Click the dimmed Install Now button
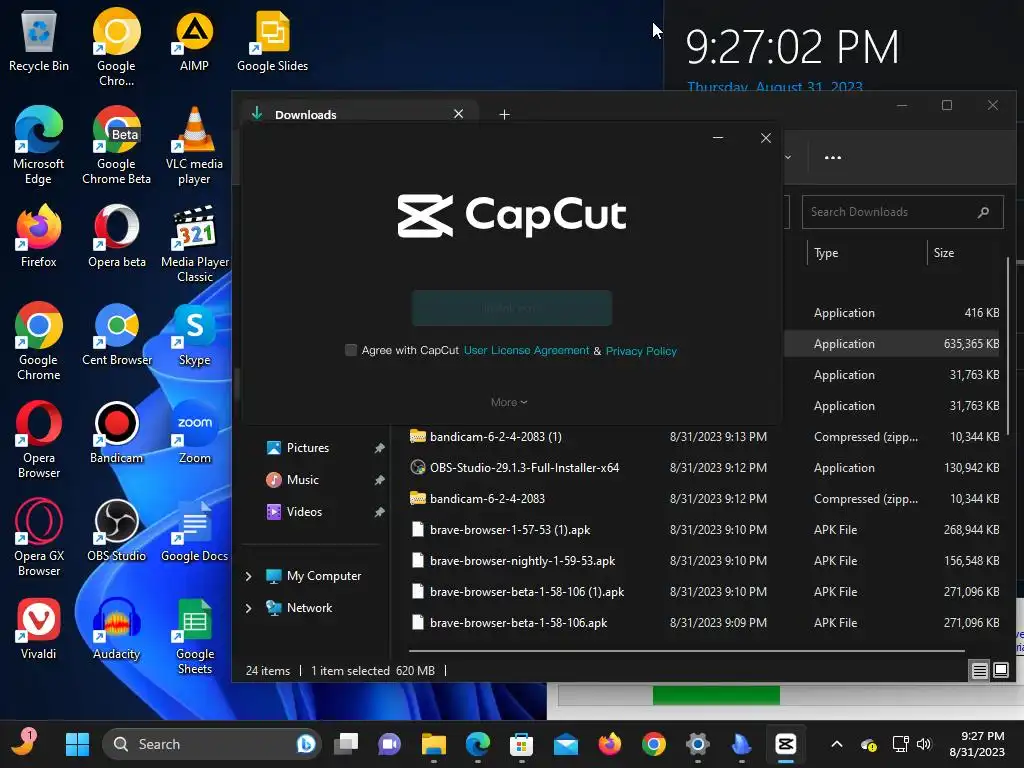 pos(511,308)
